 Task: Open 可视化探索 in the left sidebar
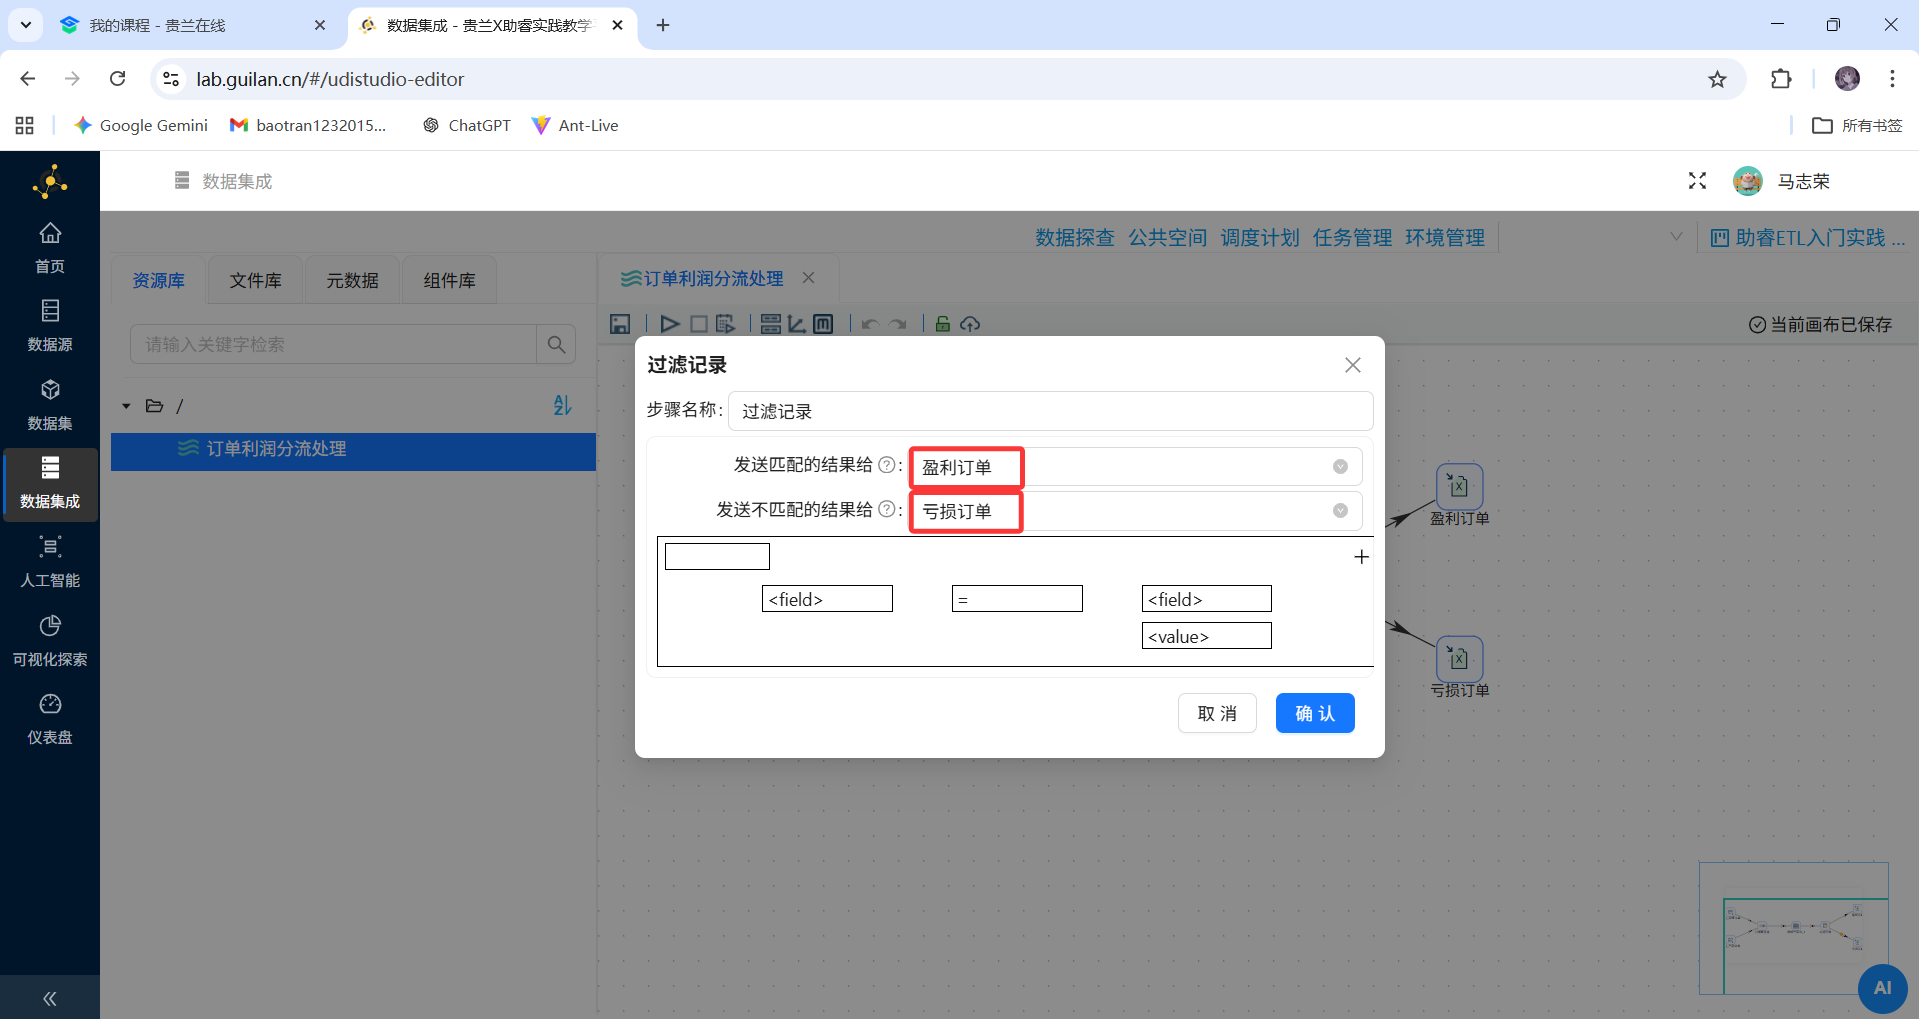point(50,641)
